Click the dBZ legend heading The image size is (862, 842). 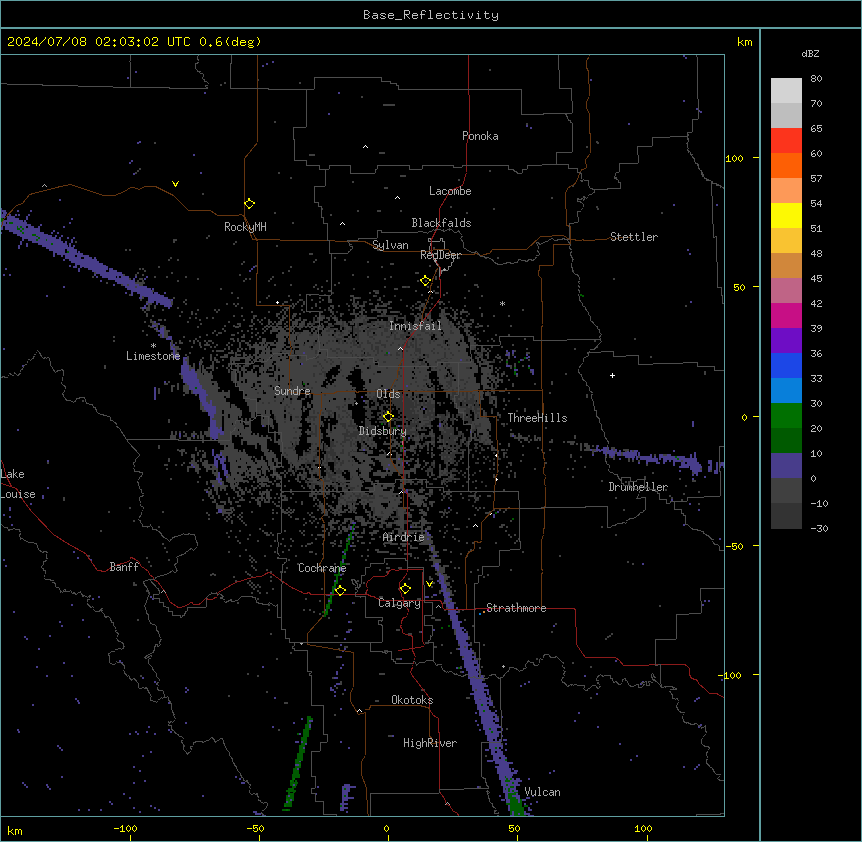click(810, 54)
